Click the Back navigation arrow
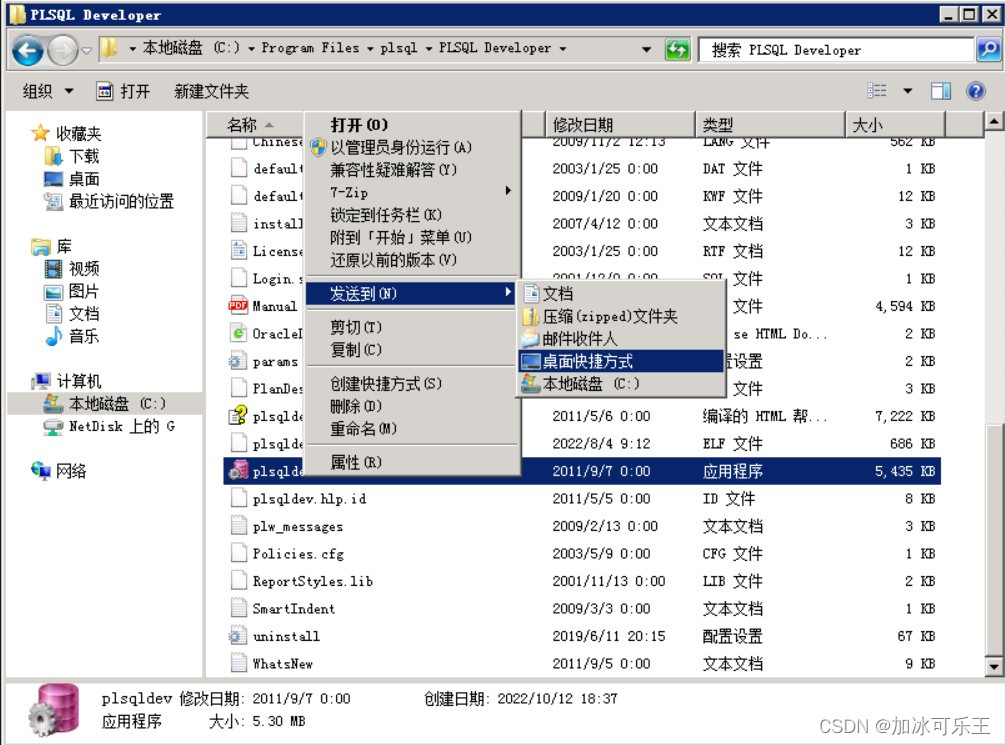This screenshot has height=745, width=1006. coord(28,50)
